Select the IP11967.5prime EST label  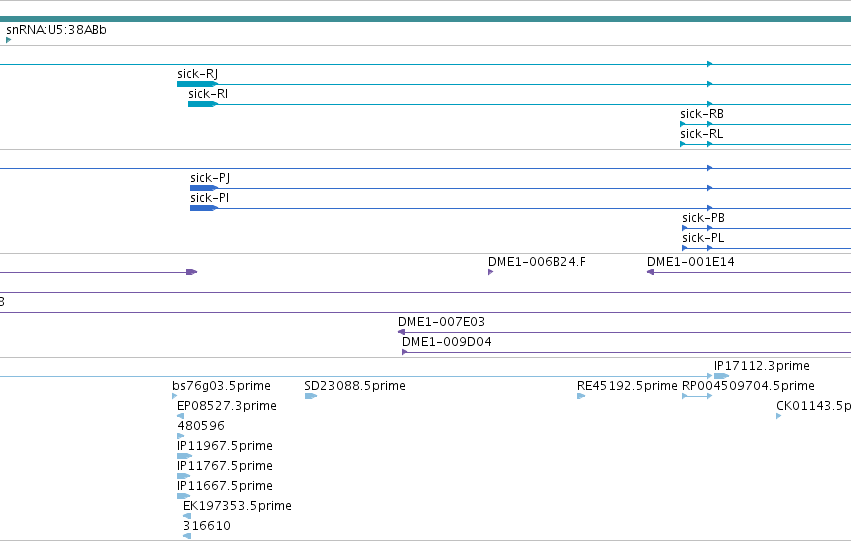tap(225, 446)
